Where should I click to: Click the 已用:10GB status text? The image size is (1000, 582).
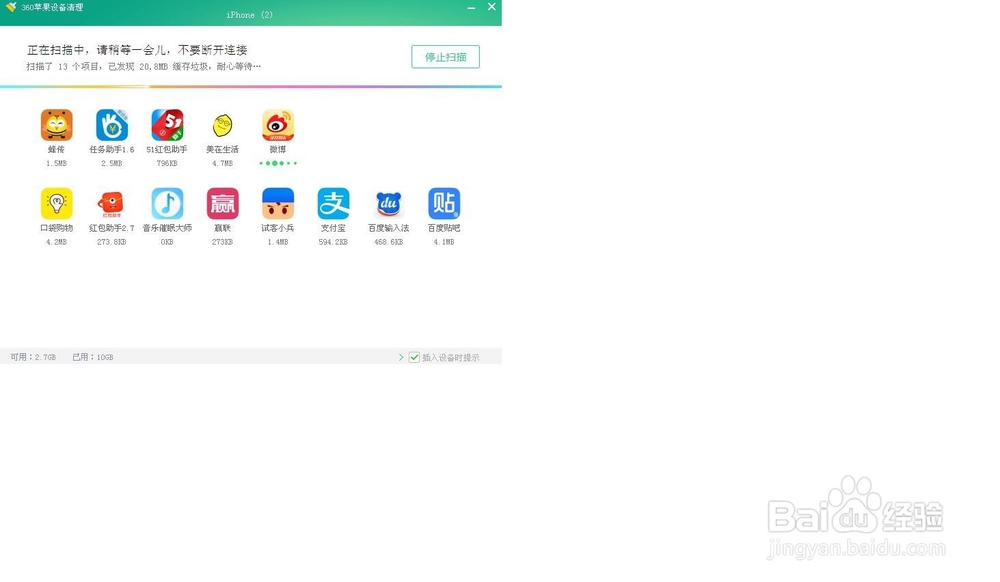pyautogui.click(x=92, y=357)
